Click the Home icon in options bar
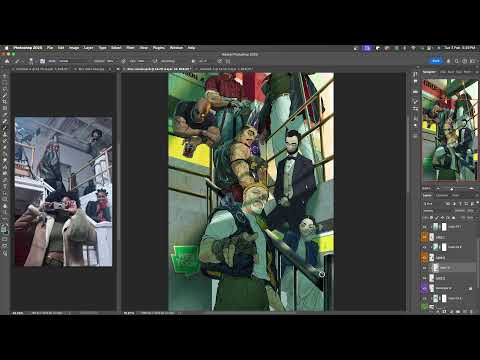 (7, 61)
